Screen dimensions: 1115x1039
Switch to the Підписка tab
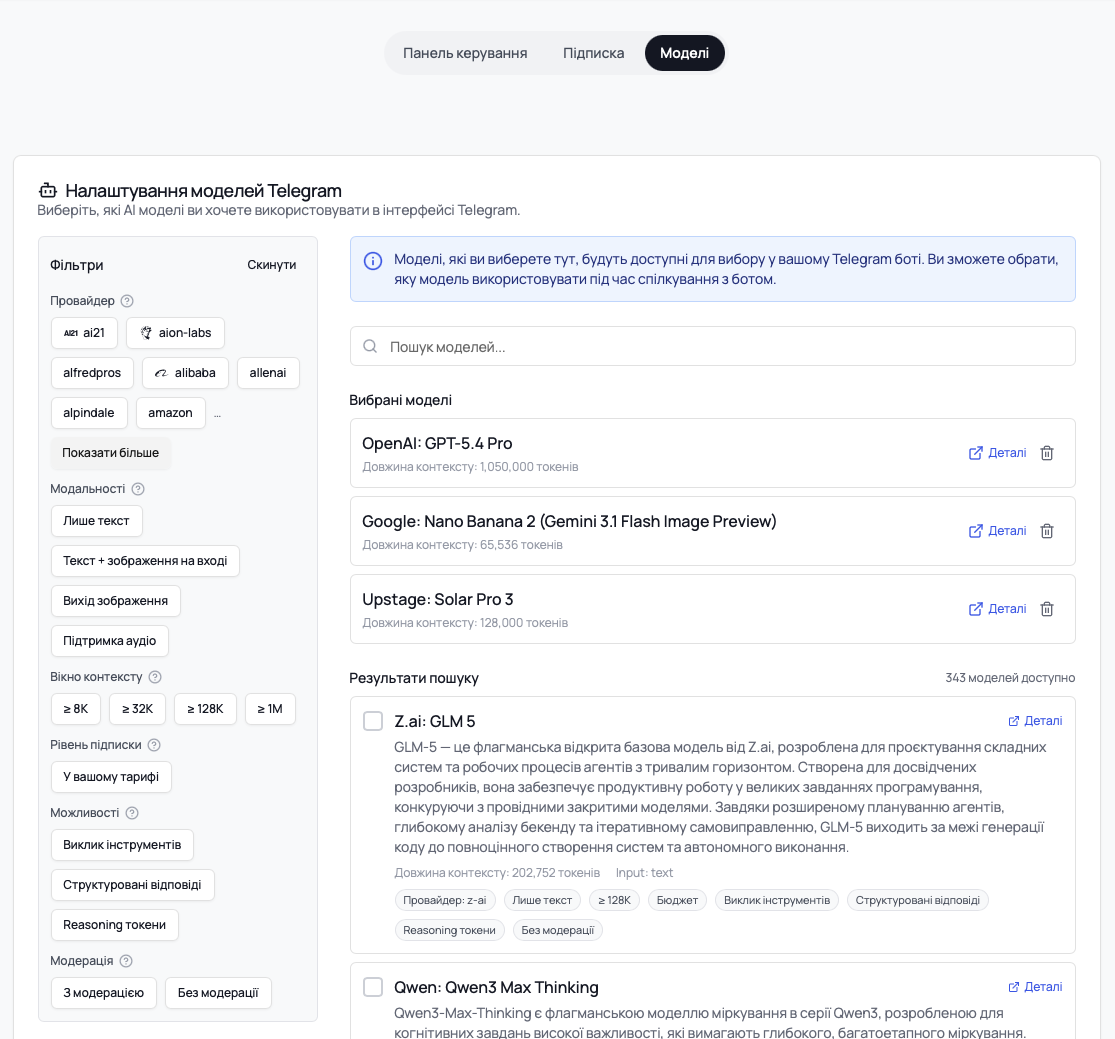tap(593, 53)
